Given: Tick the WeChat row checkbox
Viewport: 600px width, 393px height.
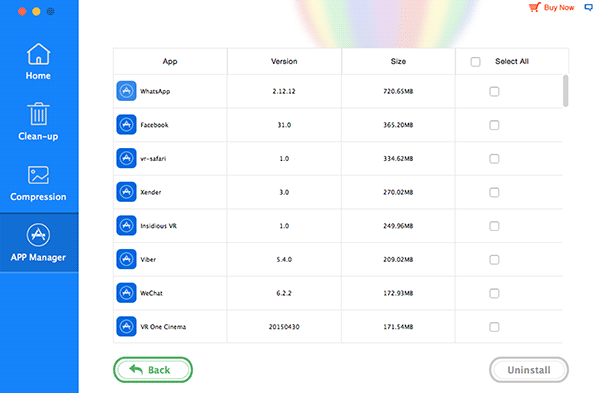Looking at the screenshot, I should [x=494, y=294].
